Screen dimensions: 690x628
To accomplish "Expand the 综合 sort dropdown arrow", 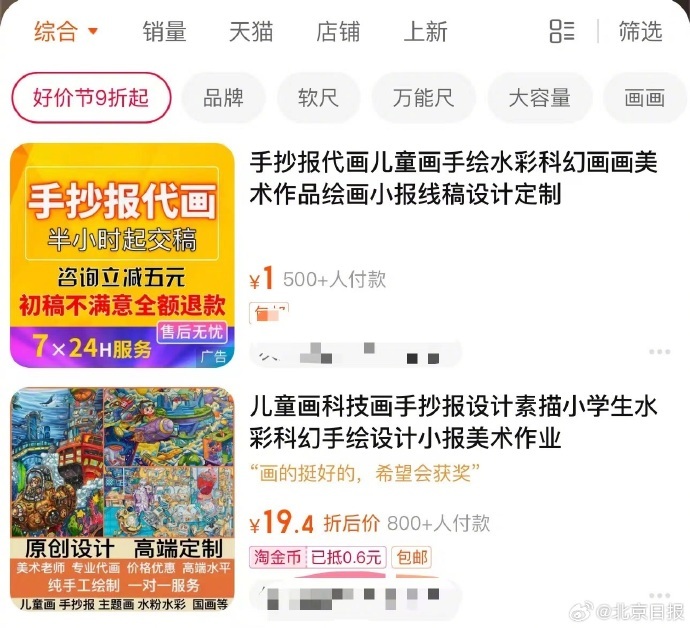I will (x=93, y=31).
